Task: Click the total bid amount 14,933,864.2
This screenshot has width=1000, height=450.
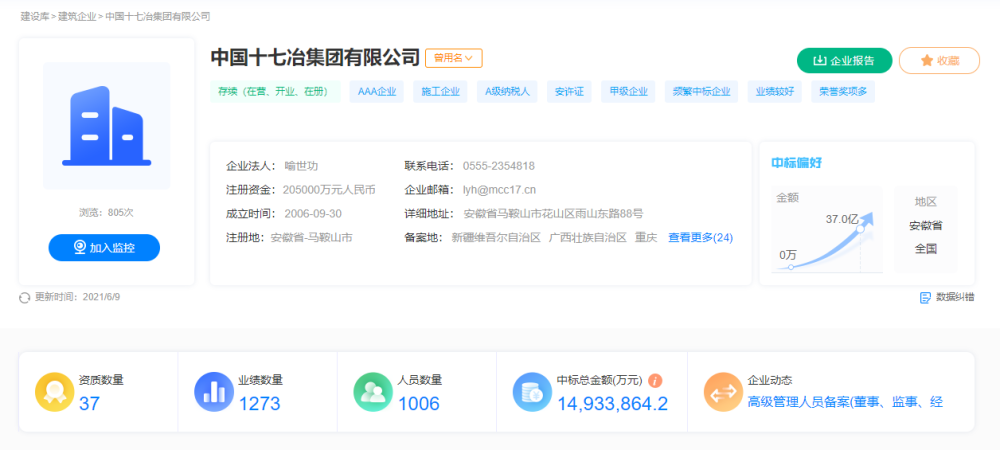Action: tap(613, 403)
